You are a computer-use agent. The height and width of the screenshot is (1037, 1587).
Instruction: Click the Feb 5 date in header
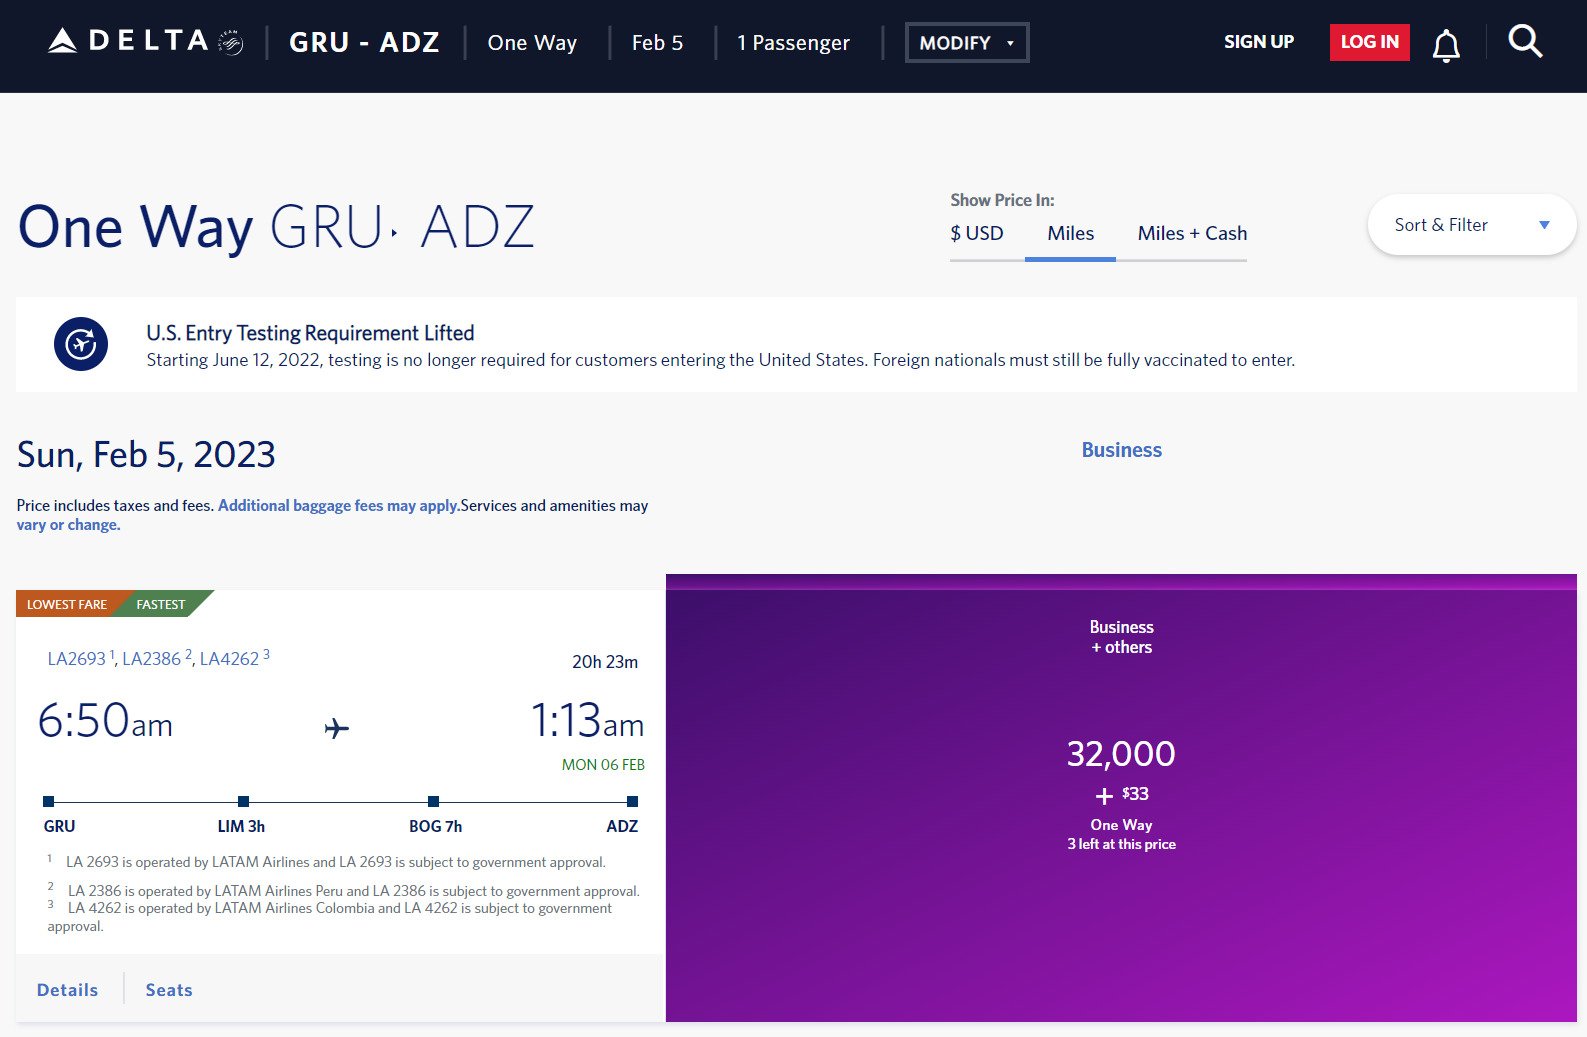[657, 43]
